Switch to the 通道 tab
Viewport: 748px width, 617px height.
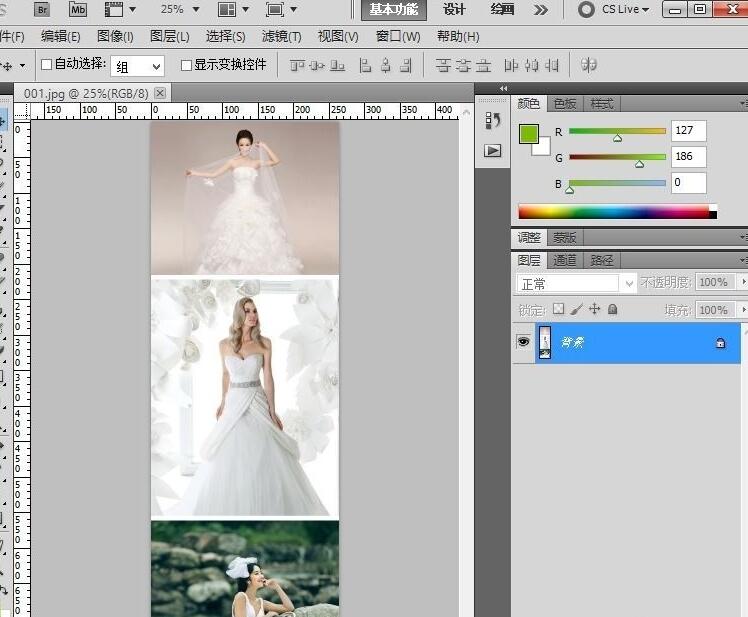pos(565,260)
